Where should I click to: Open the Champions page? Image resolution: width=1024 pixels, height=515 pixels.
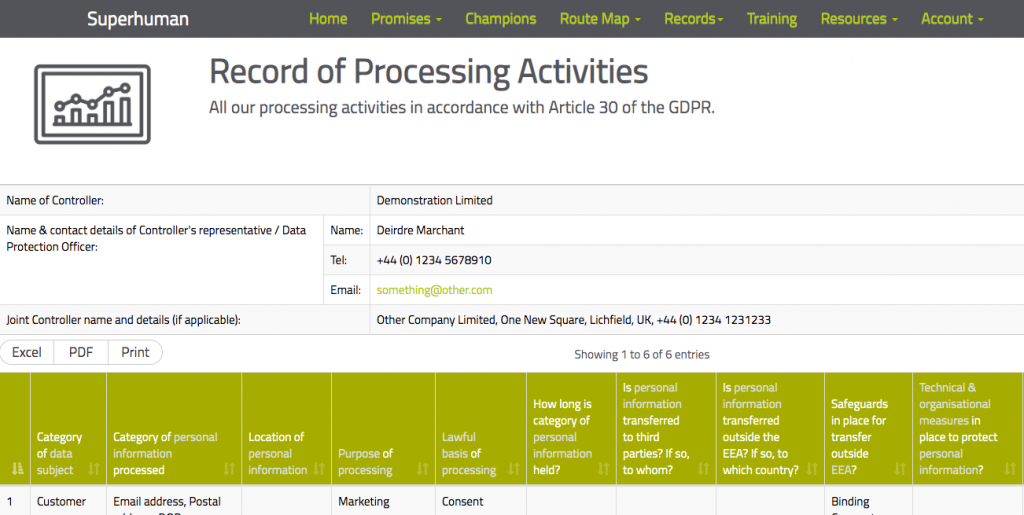click(500, 19)
